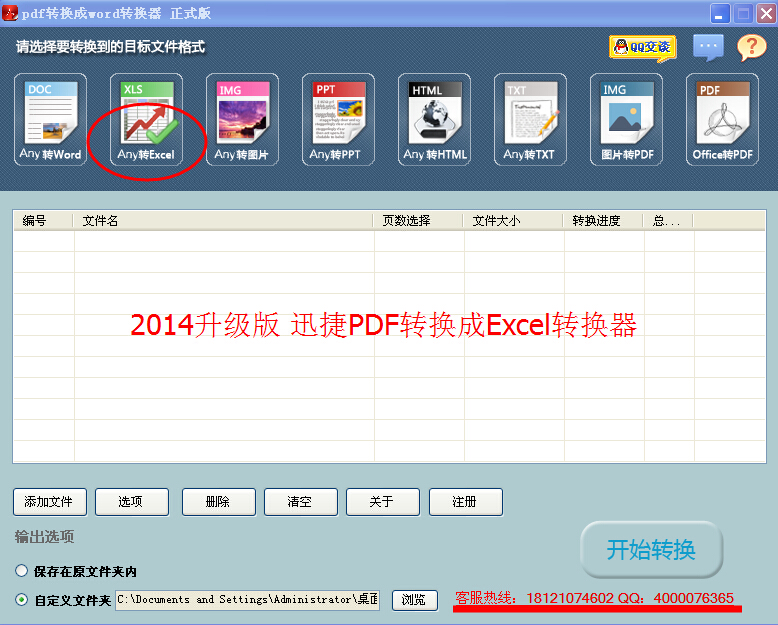Click the output folder path field
Screen dimensions: 778x625
[x=248, y=600]
